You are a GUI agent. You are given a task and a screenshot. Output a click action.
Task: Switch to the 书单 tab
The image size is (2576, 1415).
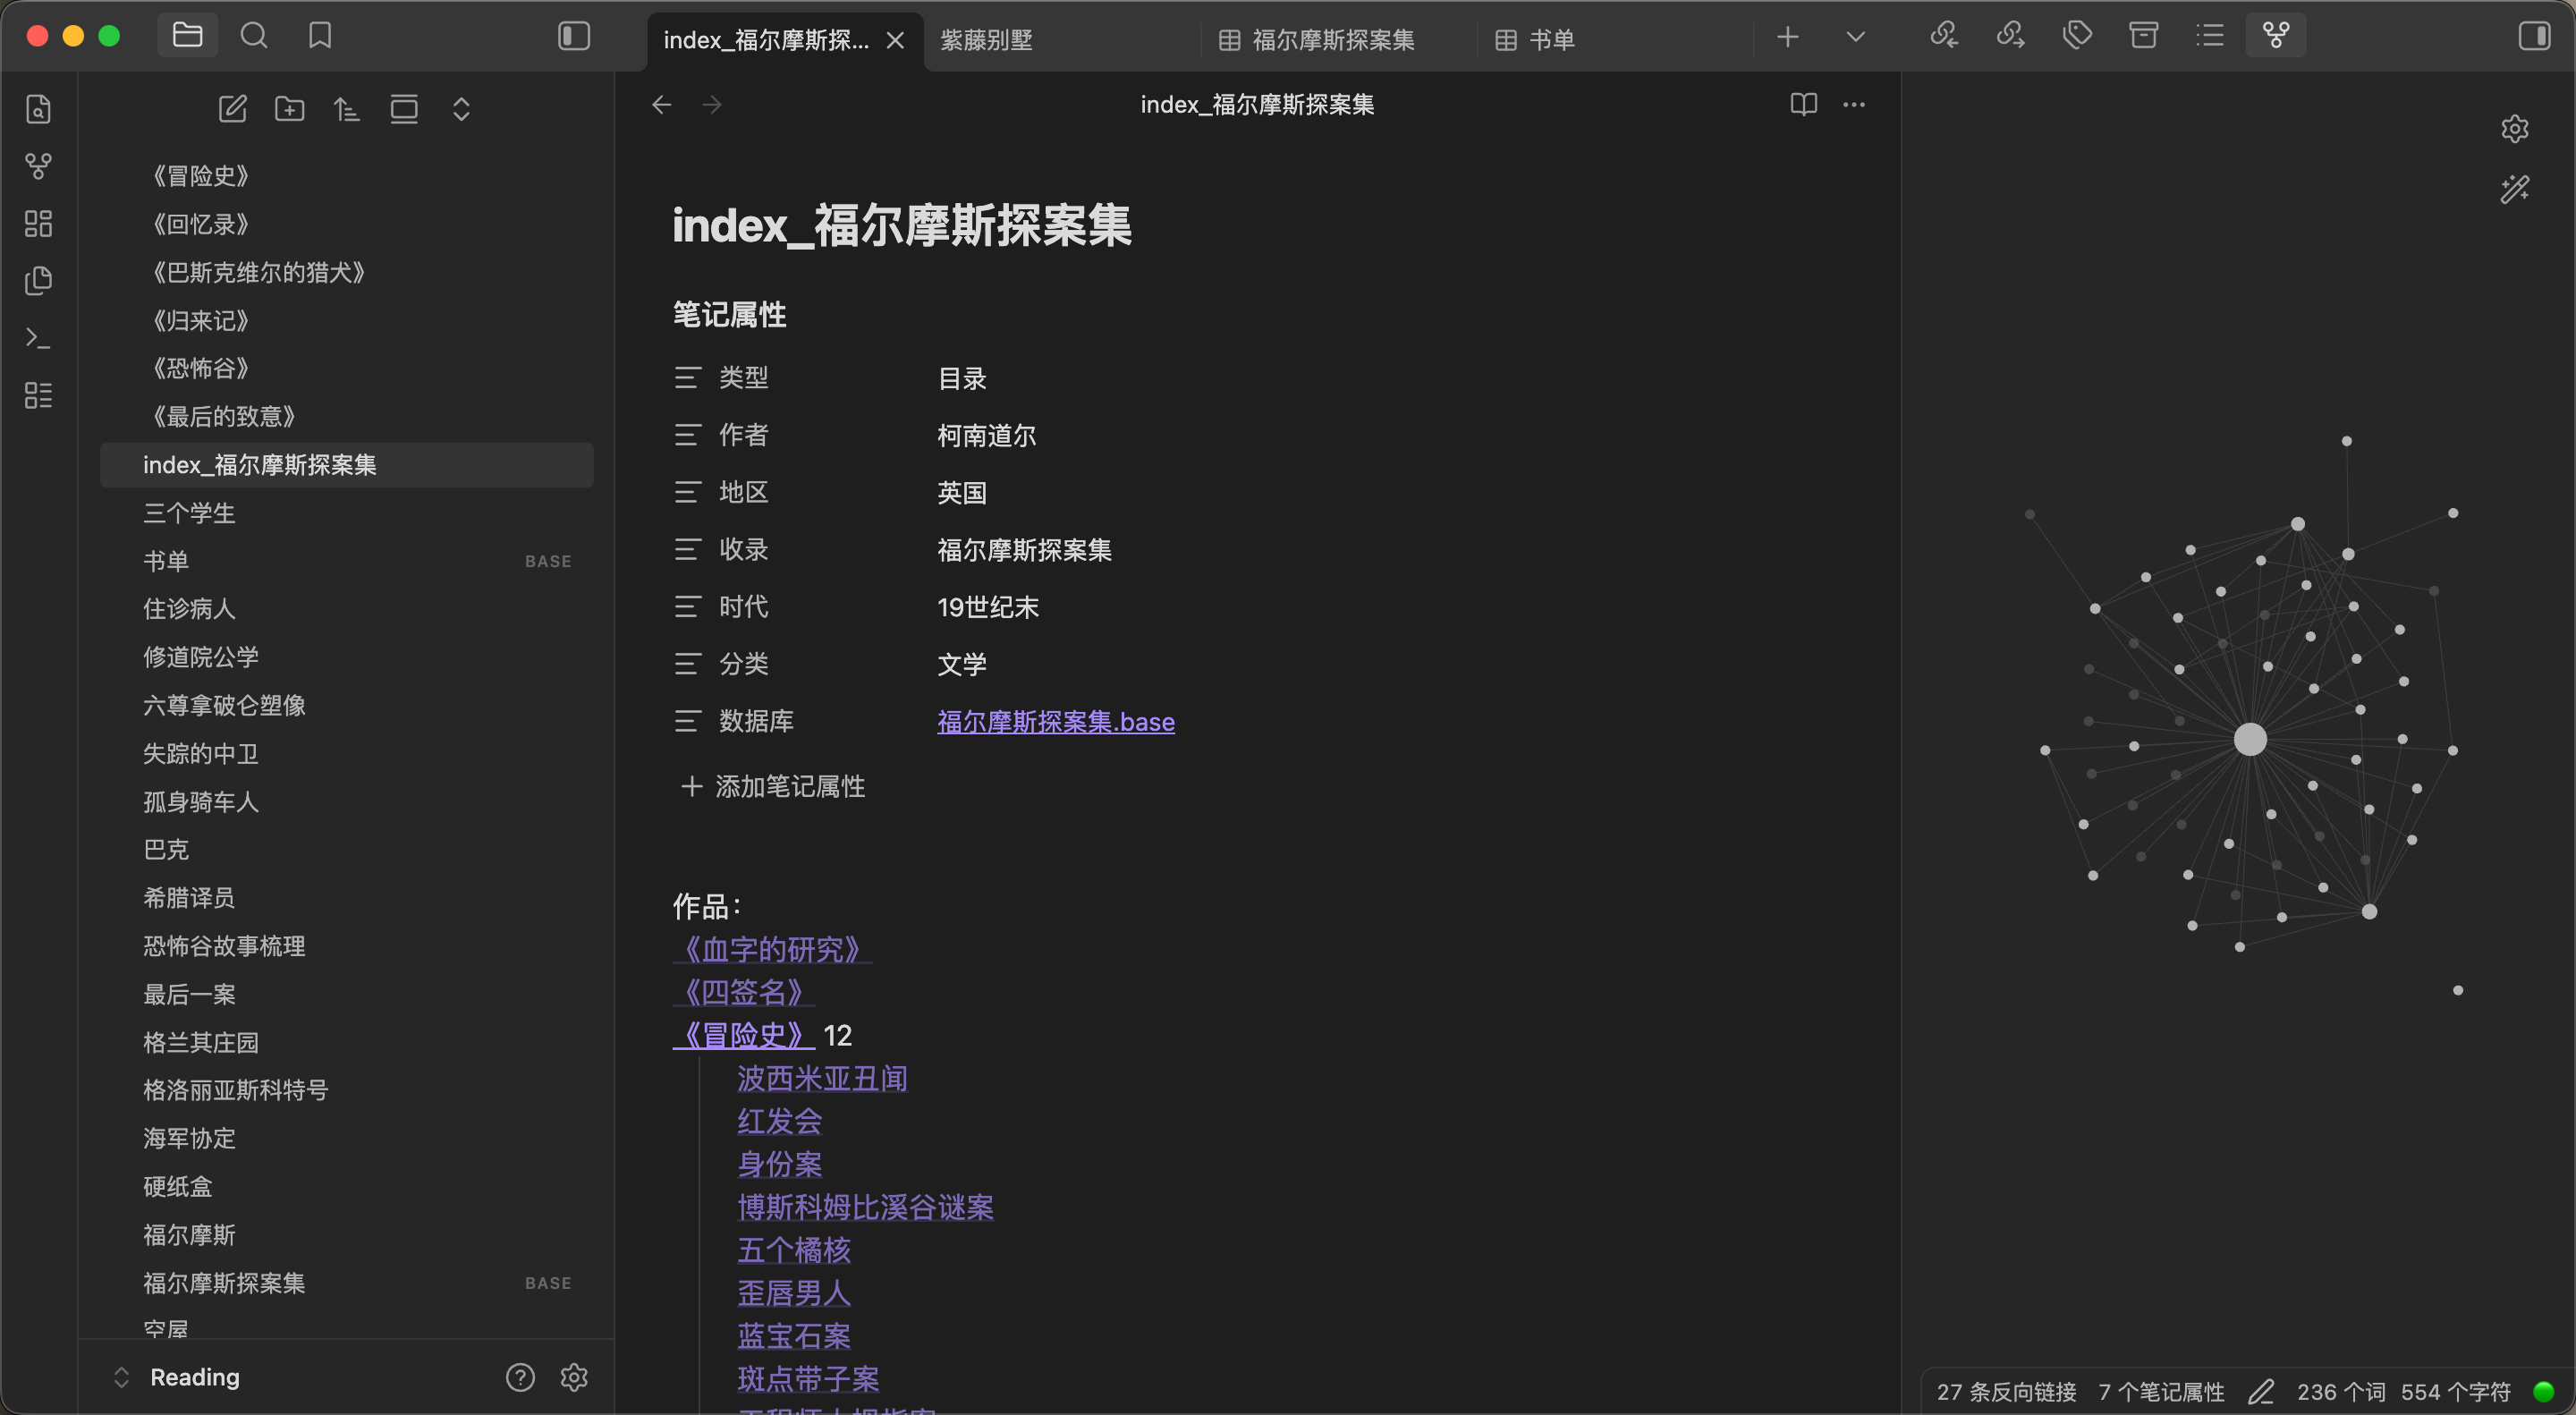pos(1615,40)
